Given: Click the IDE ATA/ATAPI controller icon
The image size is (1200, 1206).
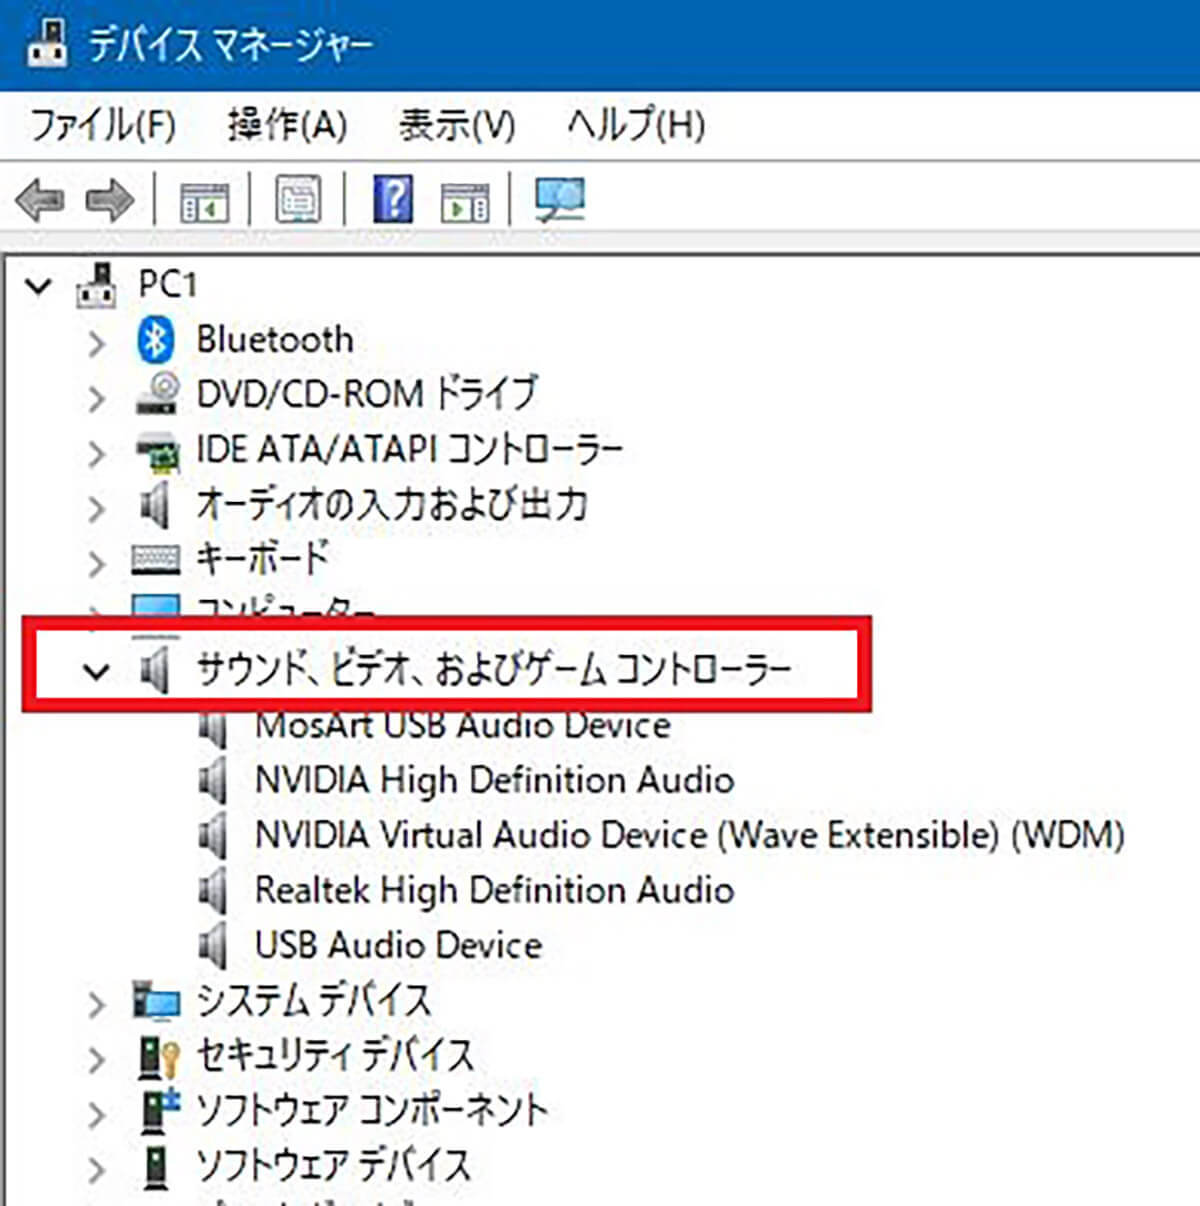Looking at the screenshot, I should click(x=157, y=451).
